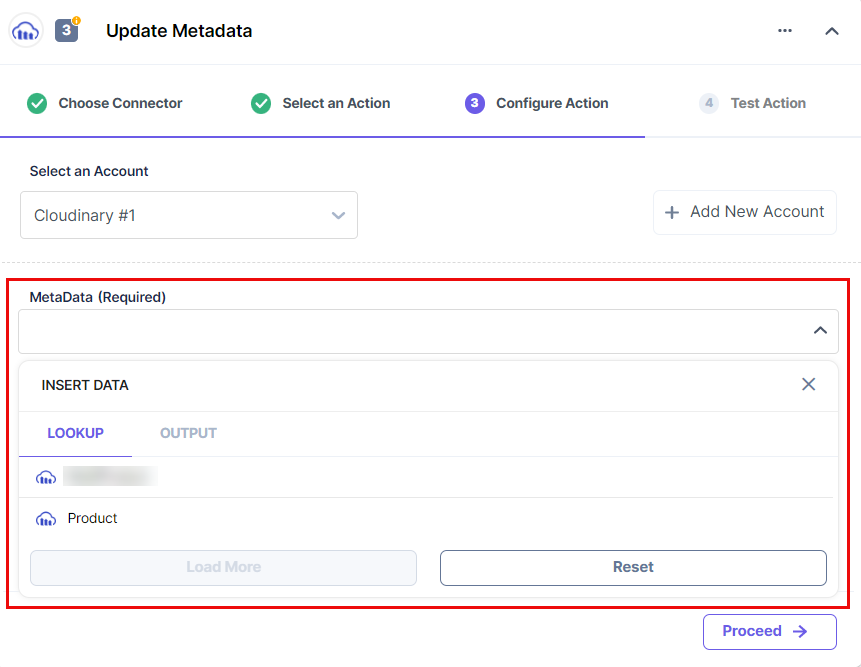
Task: Click the Proceed button
Action: click(770, 632)
